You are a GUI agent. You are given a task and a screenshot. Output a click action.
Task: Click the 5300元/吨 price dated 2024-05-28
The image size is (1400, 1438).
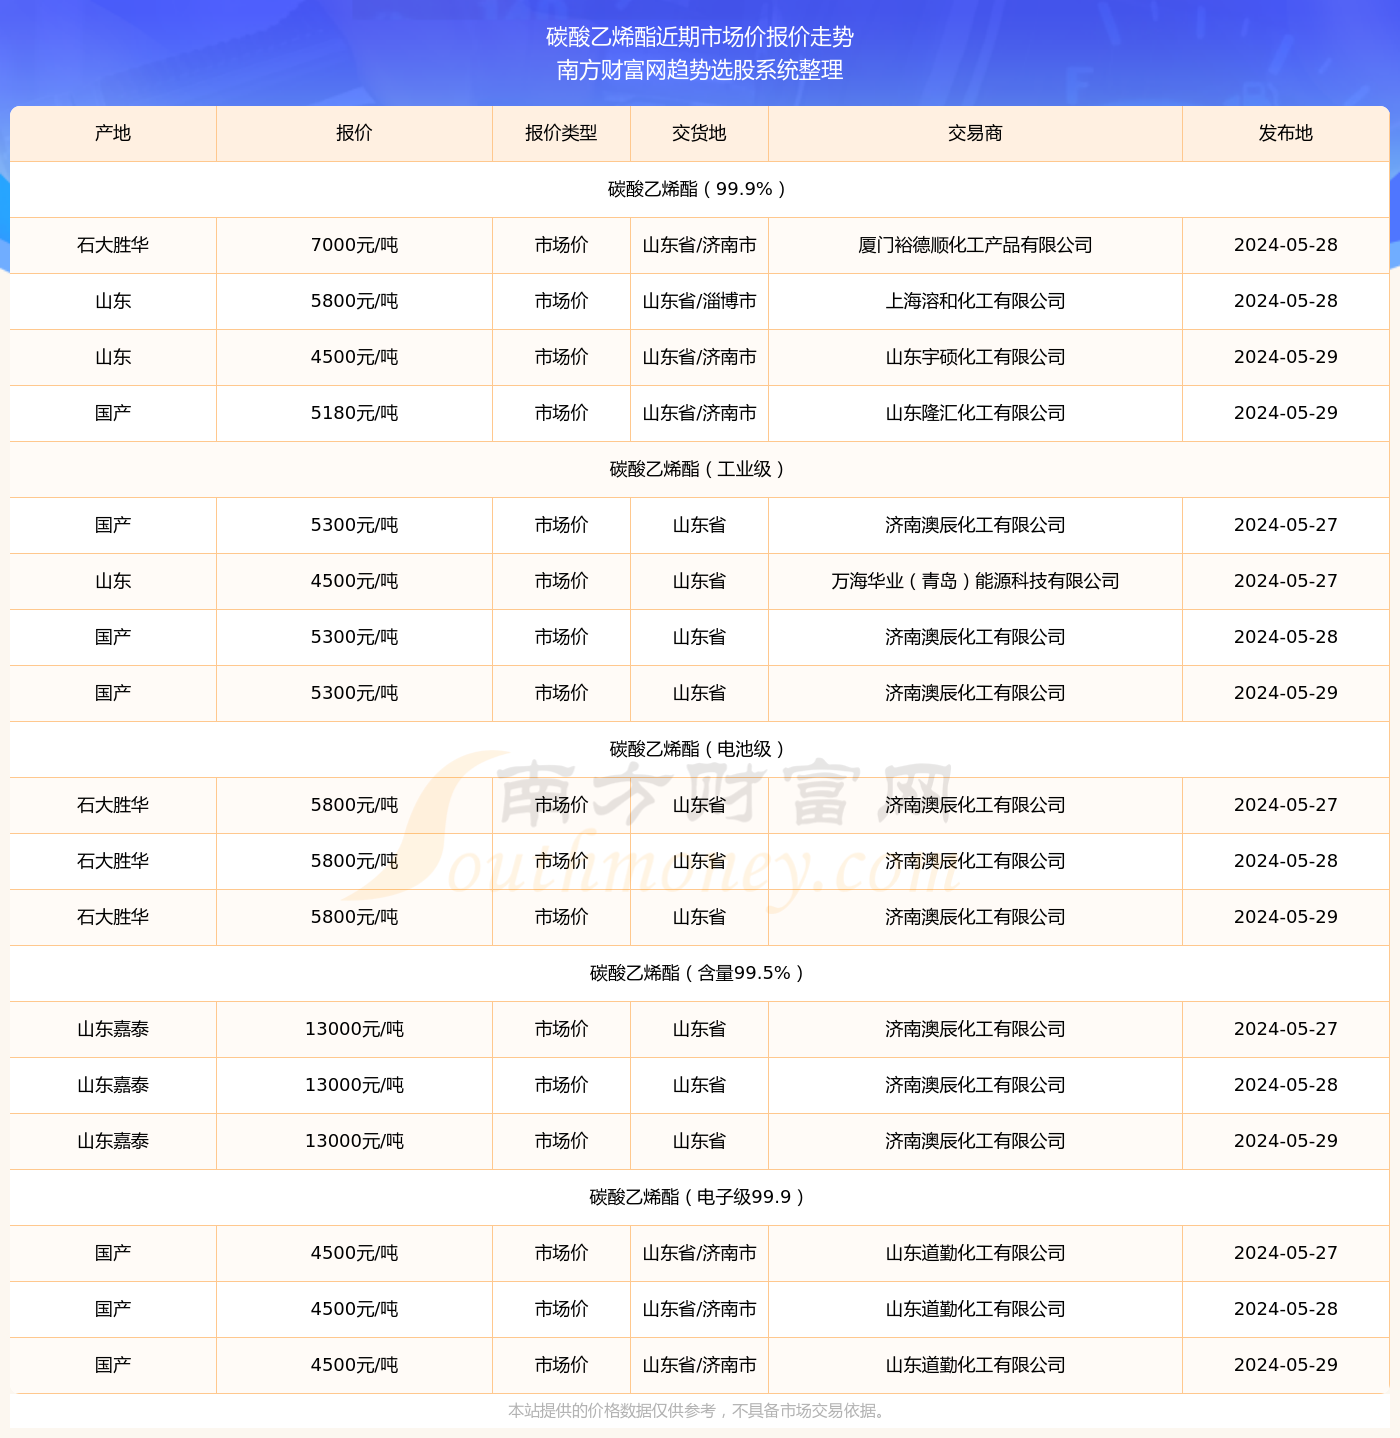pyautogui.click(x=354, y=637)
